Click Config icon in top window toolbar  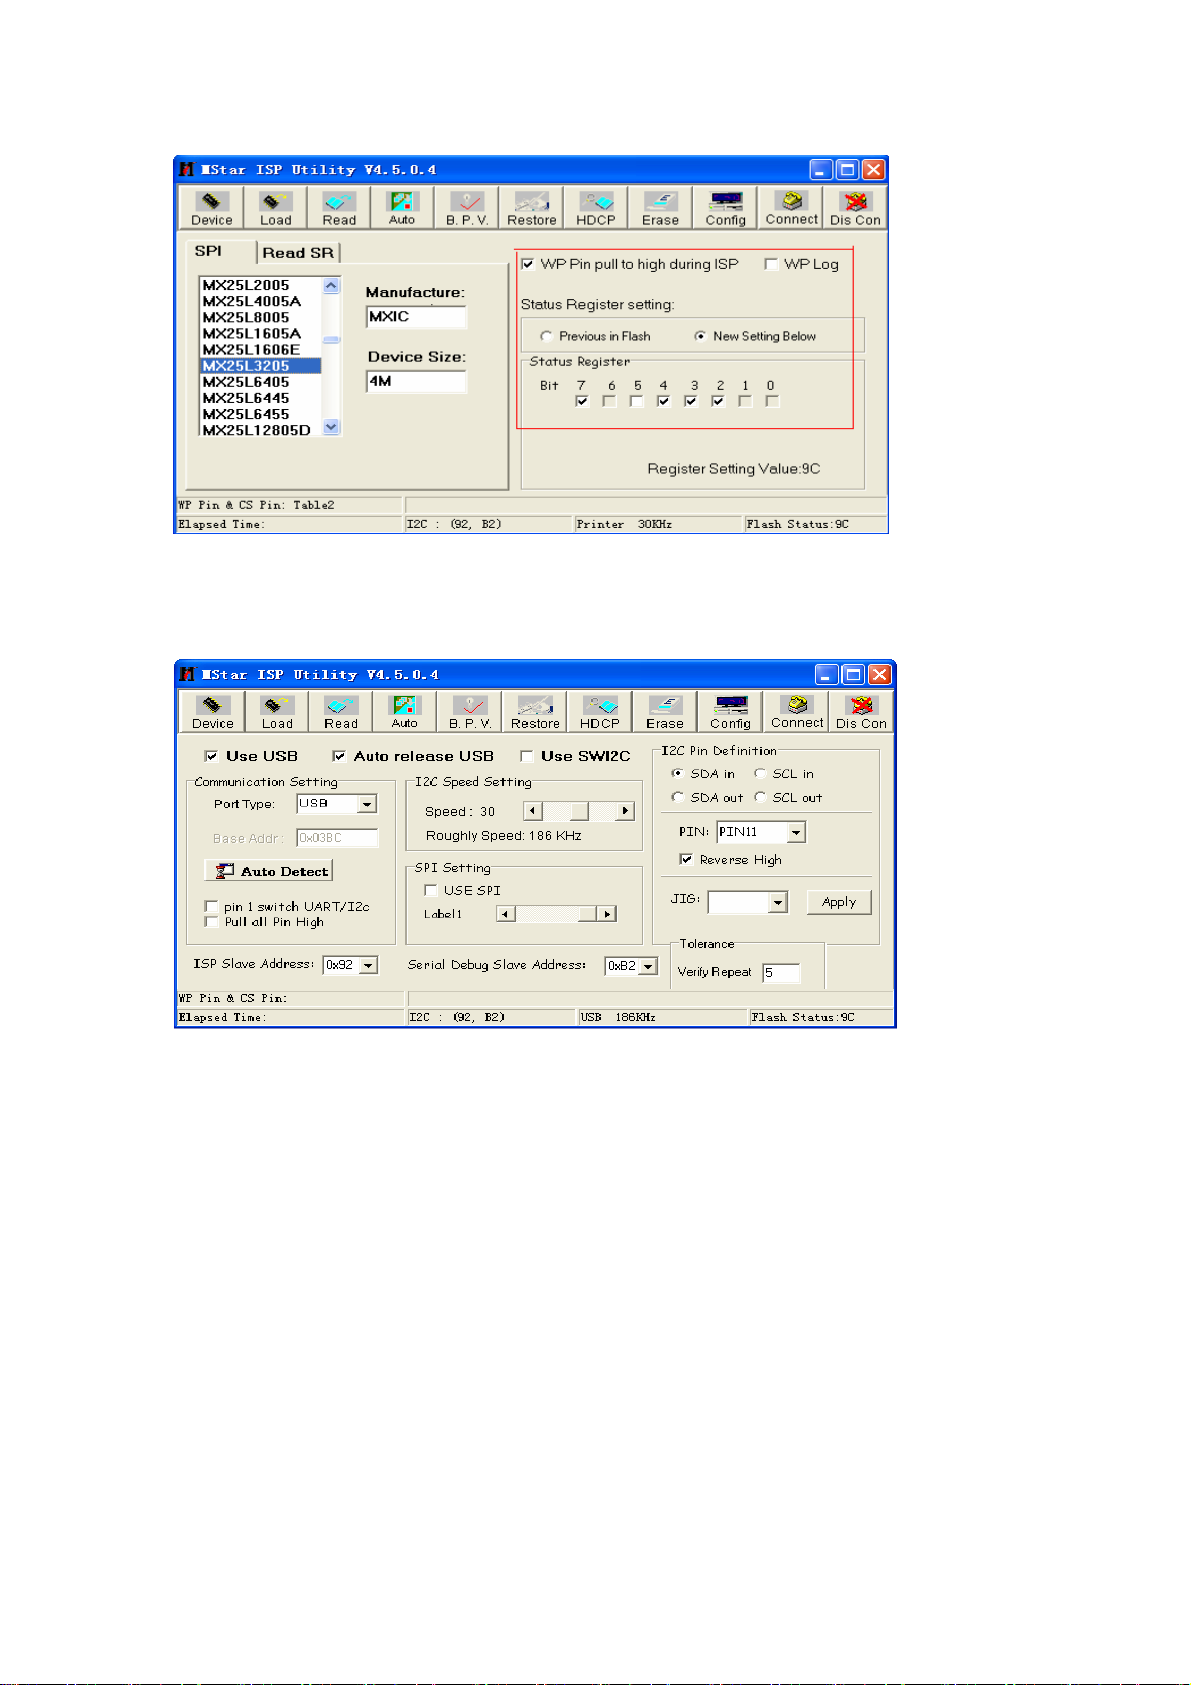coord(725,208)
